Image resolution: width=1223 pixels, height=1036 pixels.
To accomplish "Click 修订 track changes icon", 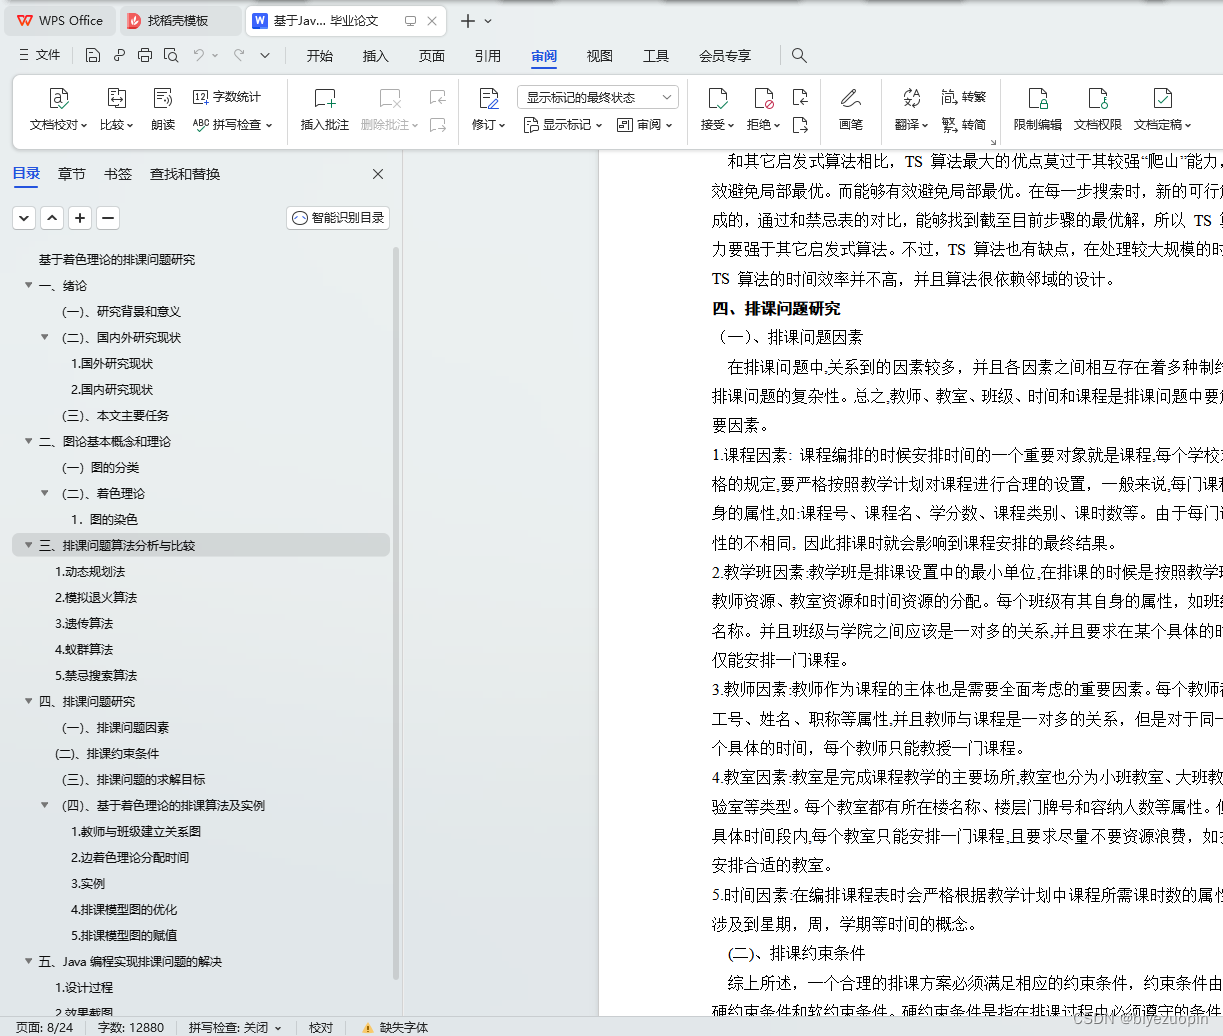I will (488, 98).
